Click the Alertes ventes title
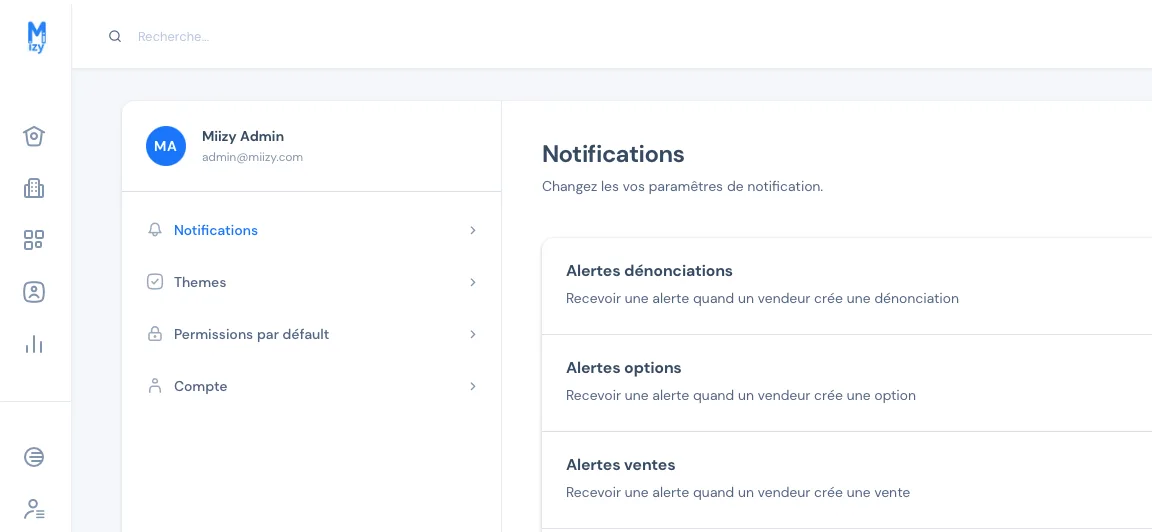Viewport: 1152px width, 532px height. (x=620, y=464)
